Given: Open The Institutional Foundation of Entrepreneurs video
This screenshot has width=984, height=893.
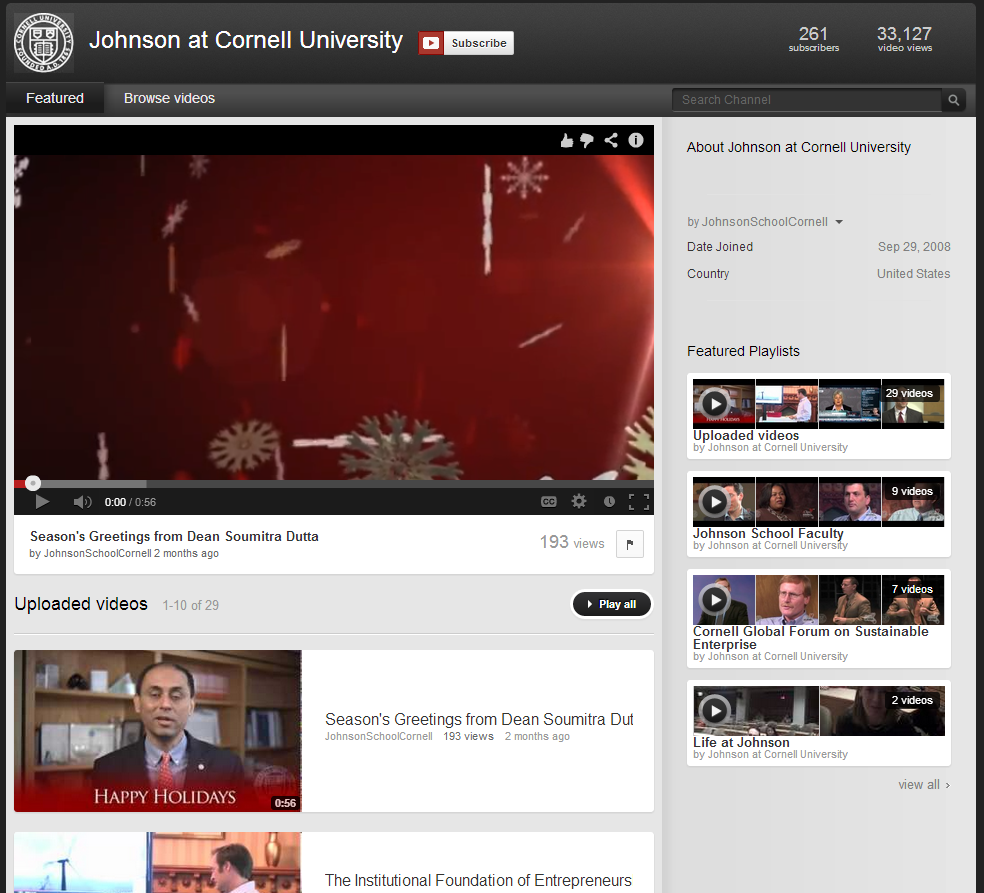Looking at the screenshot, I should point(478,880).
